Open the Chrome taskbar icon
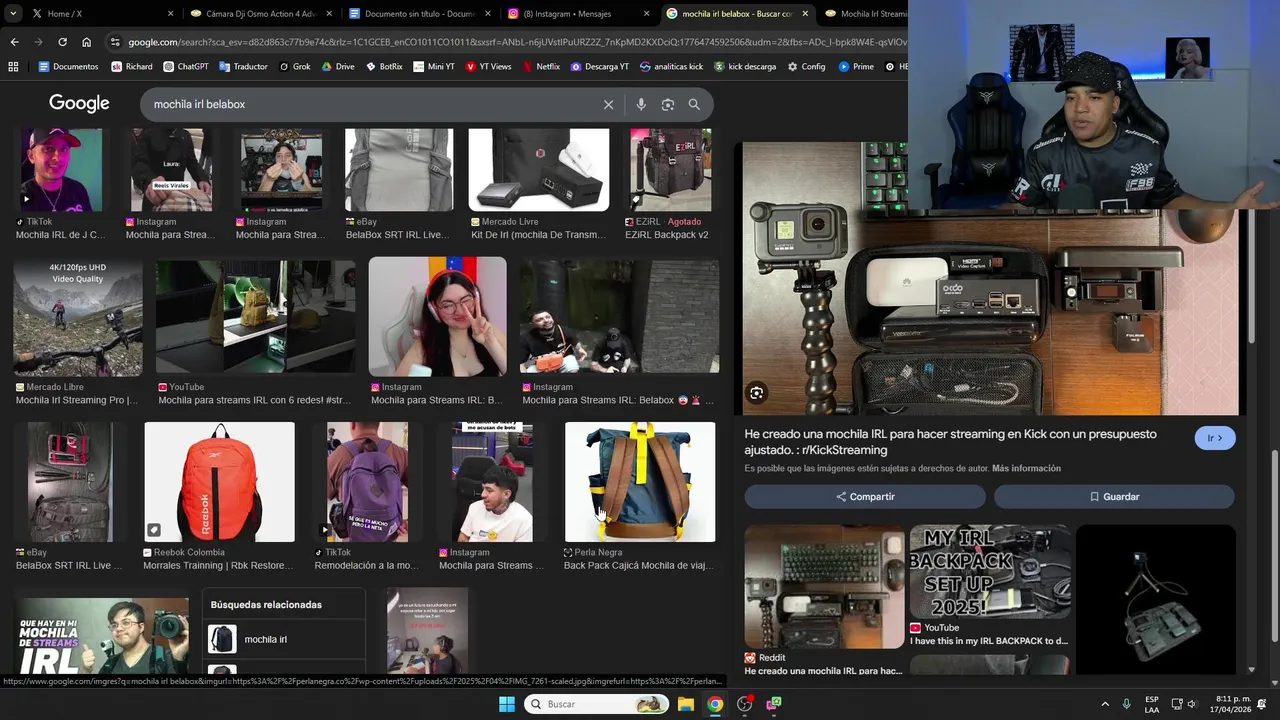 tap(715, 704)
